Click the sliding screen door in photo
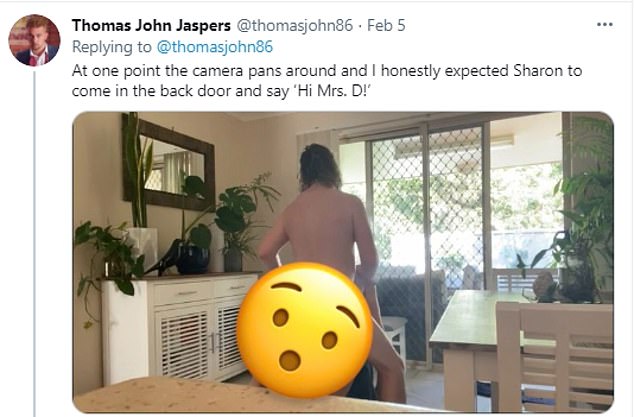 [x=429, y=243]
